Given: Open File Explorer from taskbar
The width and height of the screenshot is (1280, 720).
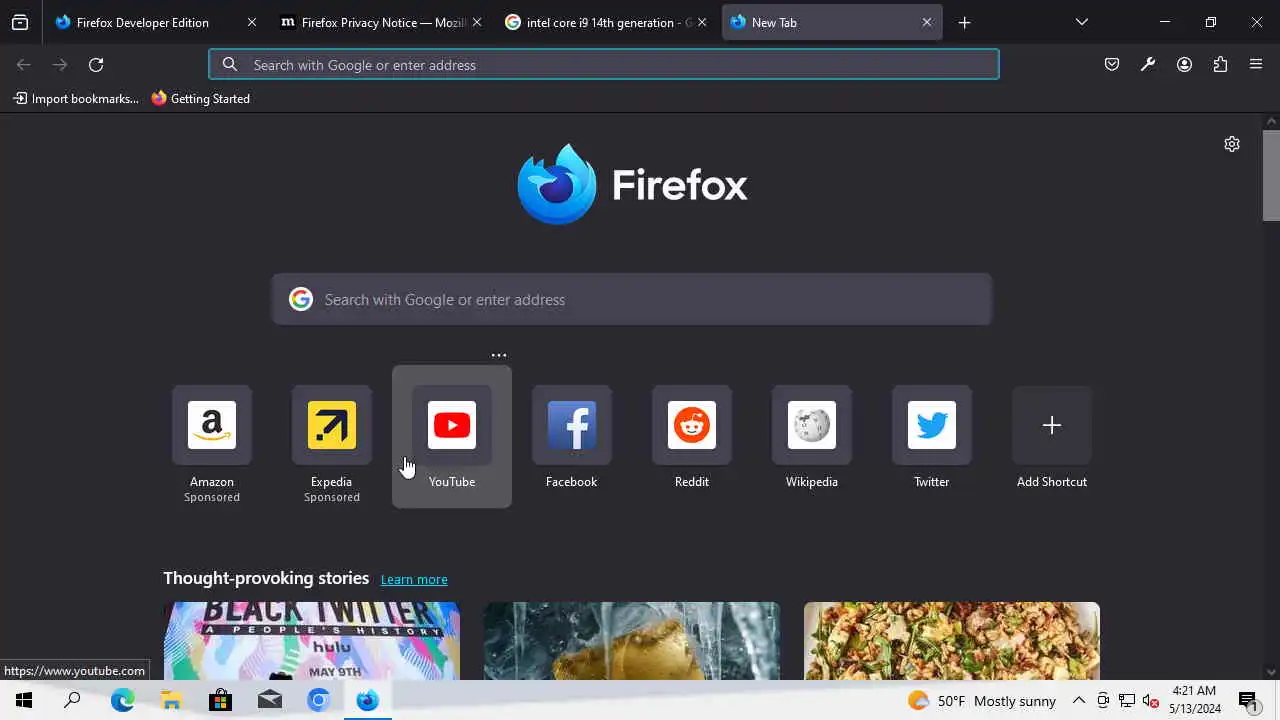Looking at the screenshot, I should click(171, 700).
